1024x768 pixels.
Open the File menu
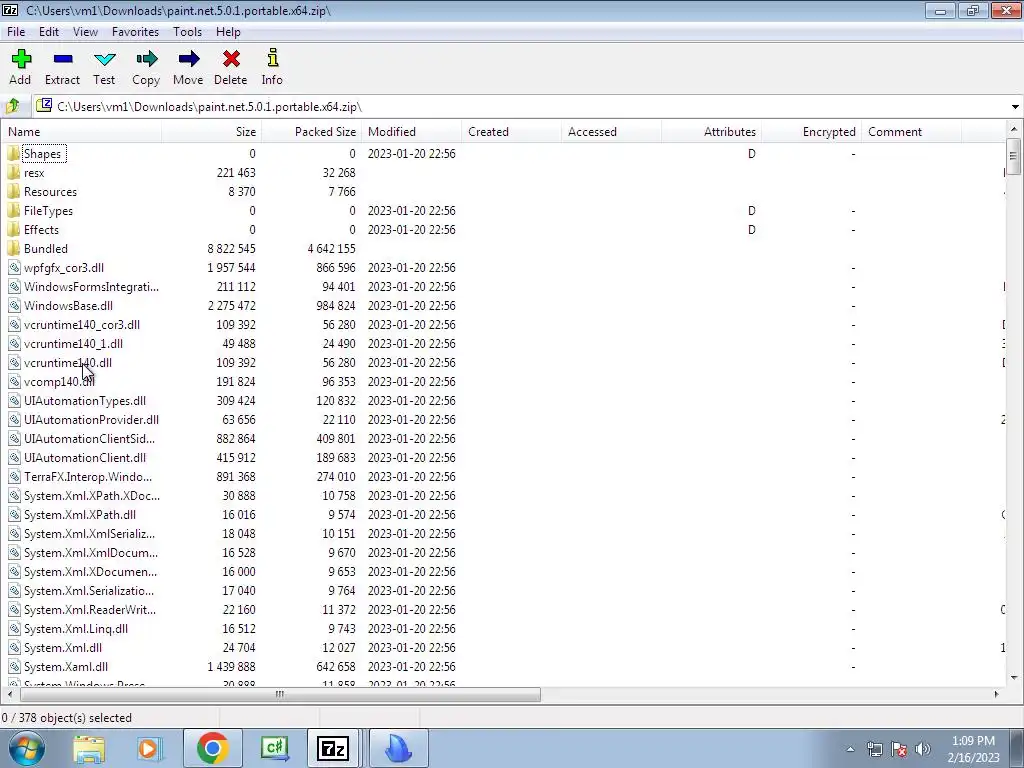pyautogui.click(x=16, y=31)
